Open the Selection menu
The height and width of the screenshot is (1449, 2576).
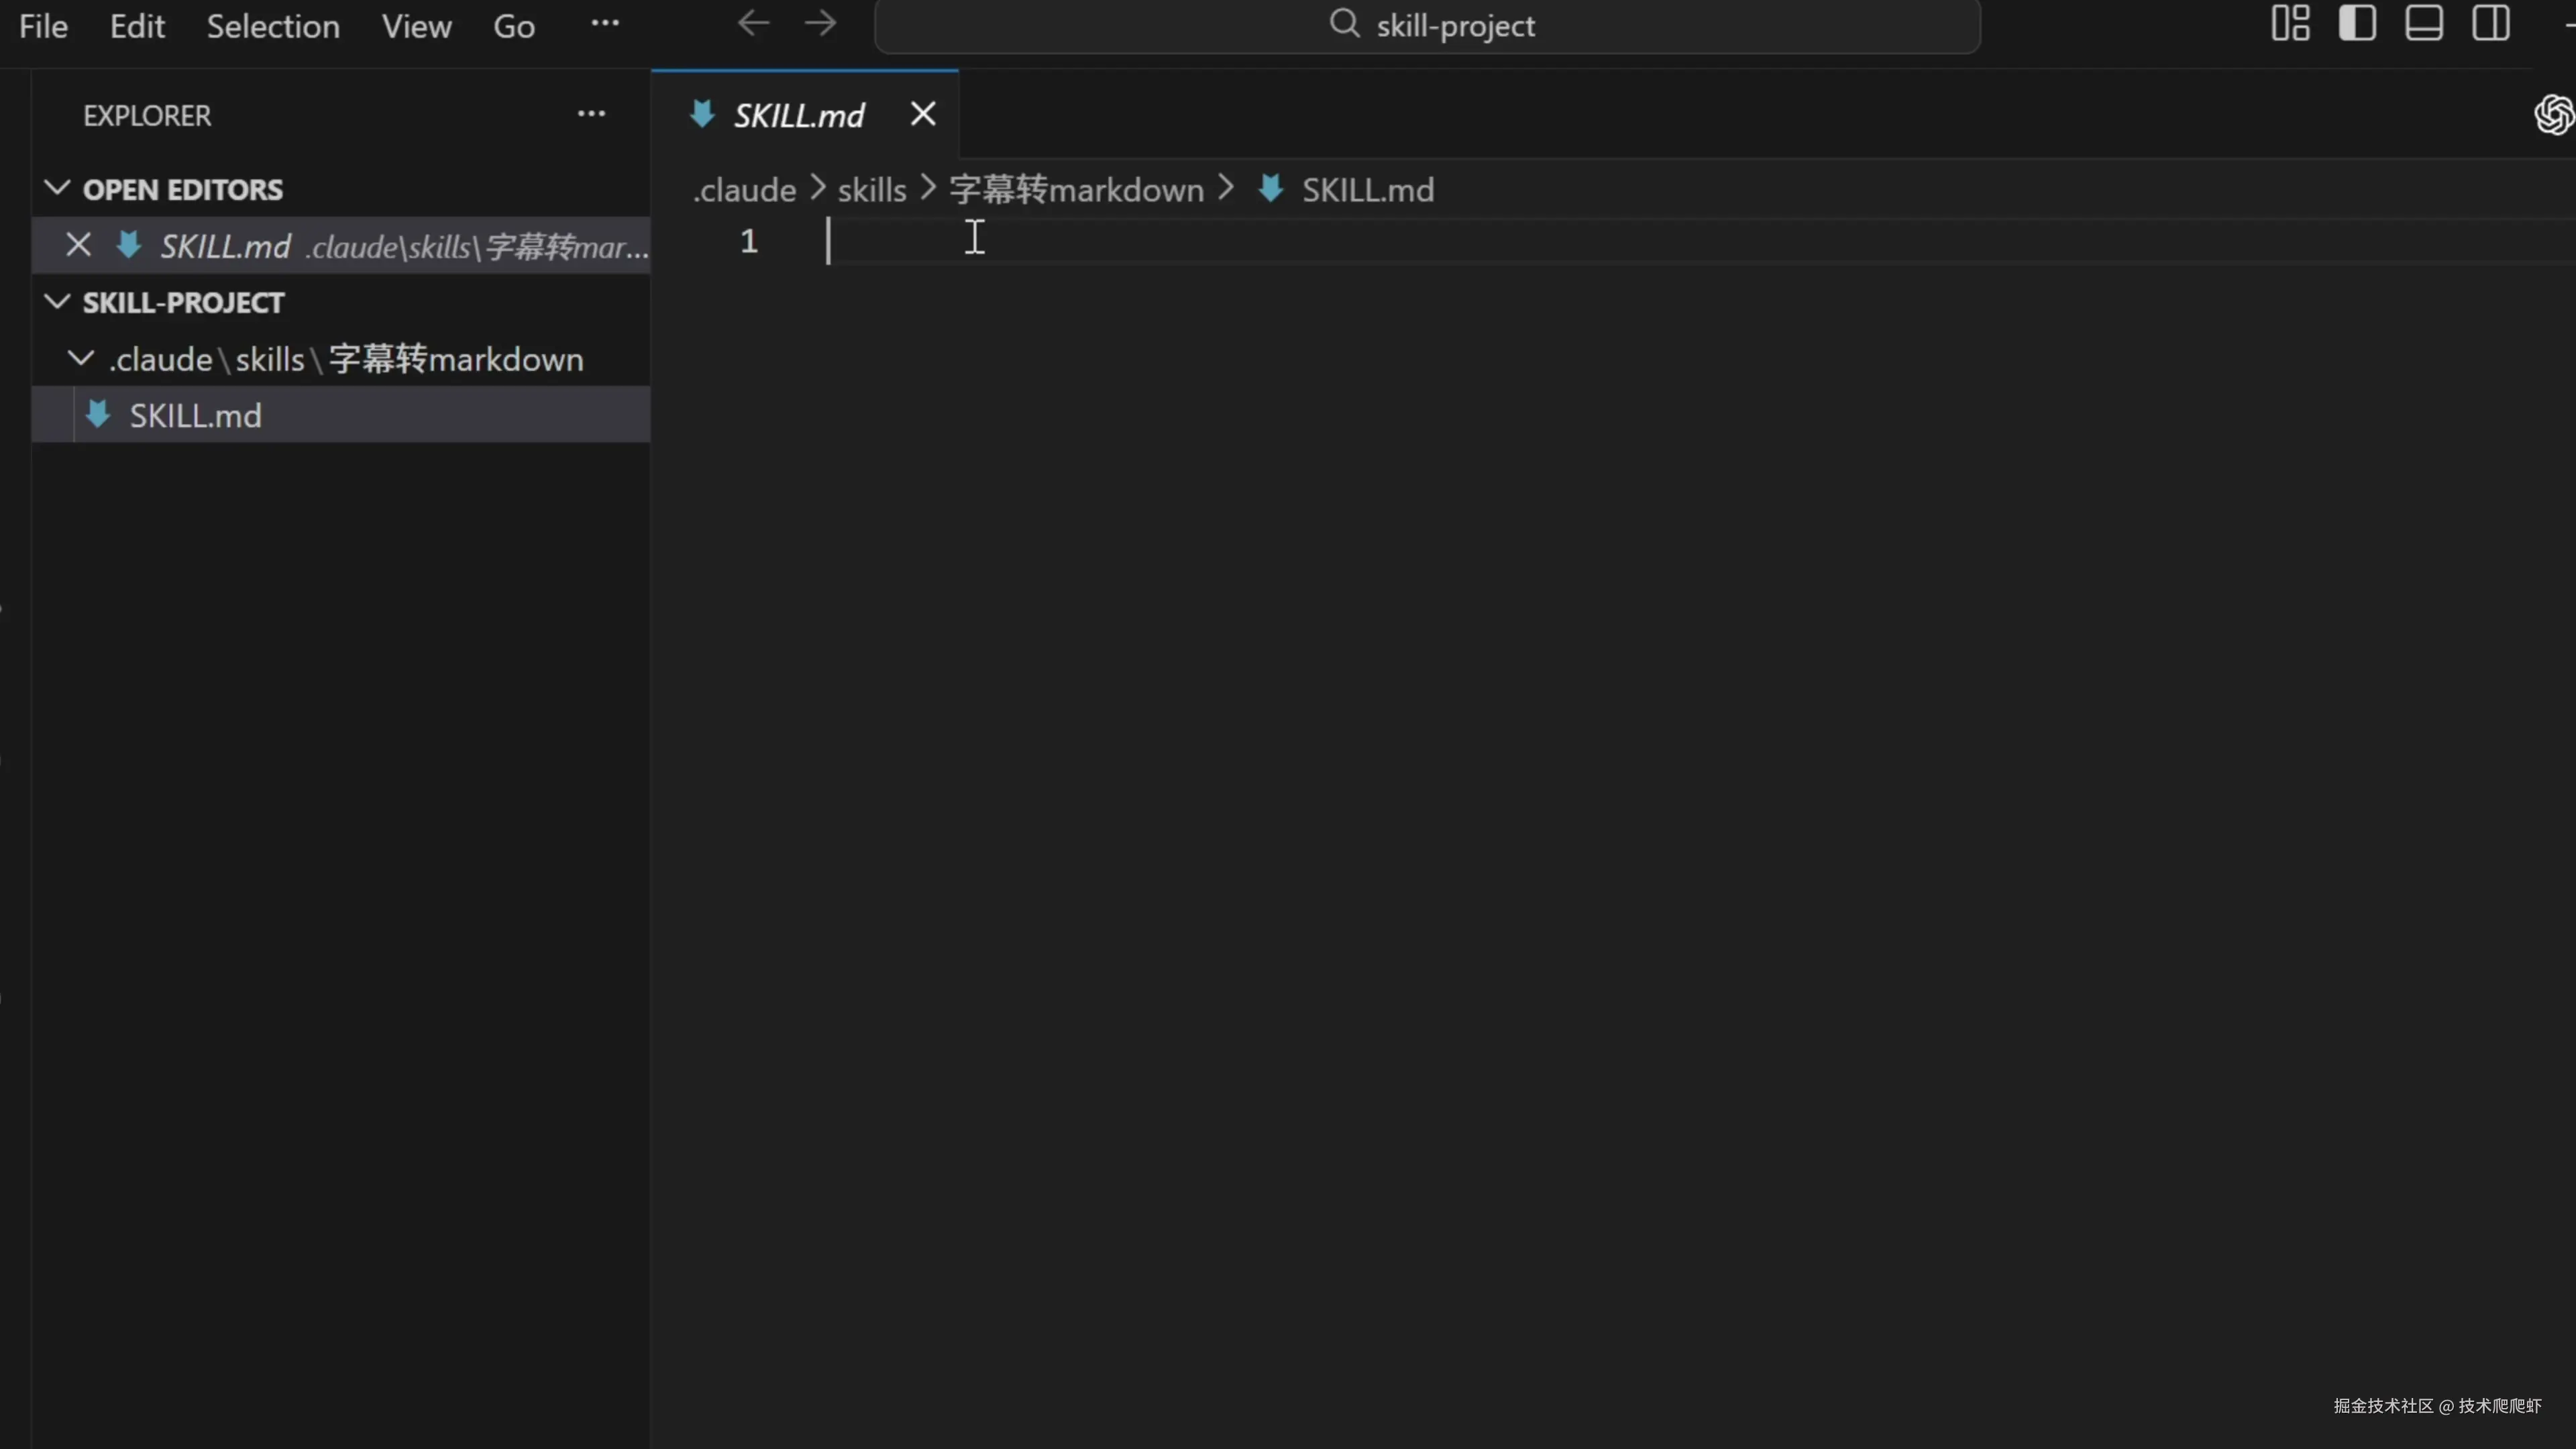pos(273,26)
